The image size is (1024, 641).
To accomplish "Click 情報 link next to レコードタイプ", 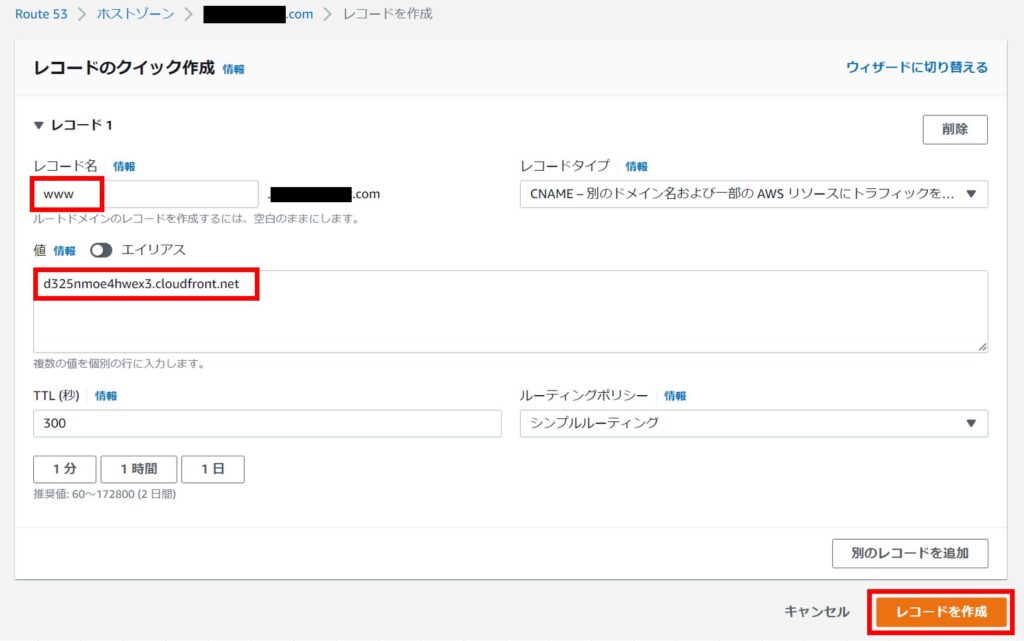I will (x=636, y=166).
